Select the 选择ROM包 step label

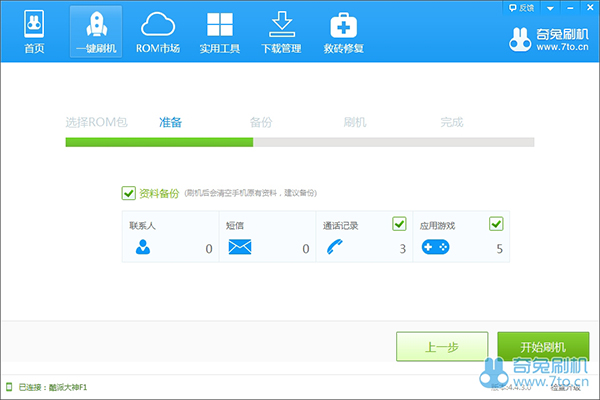point(96,122)
